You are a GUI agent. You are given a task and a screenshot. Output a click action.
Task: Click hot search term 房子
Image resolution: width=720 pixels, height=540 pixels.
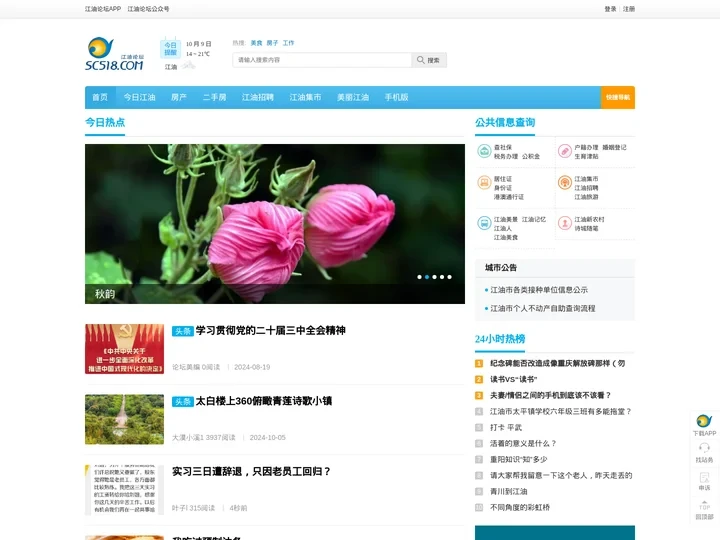tap(272, 43)
